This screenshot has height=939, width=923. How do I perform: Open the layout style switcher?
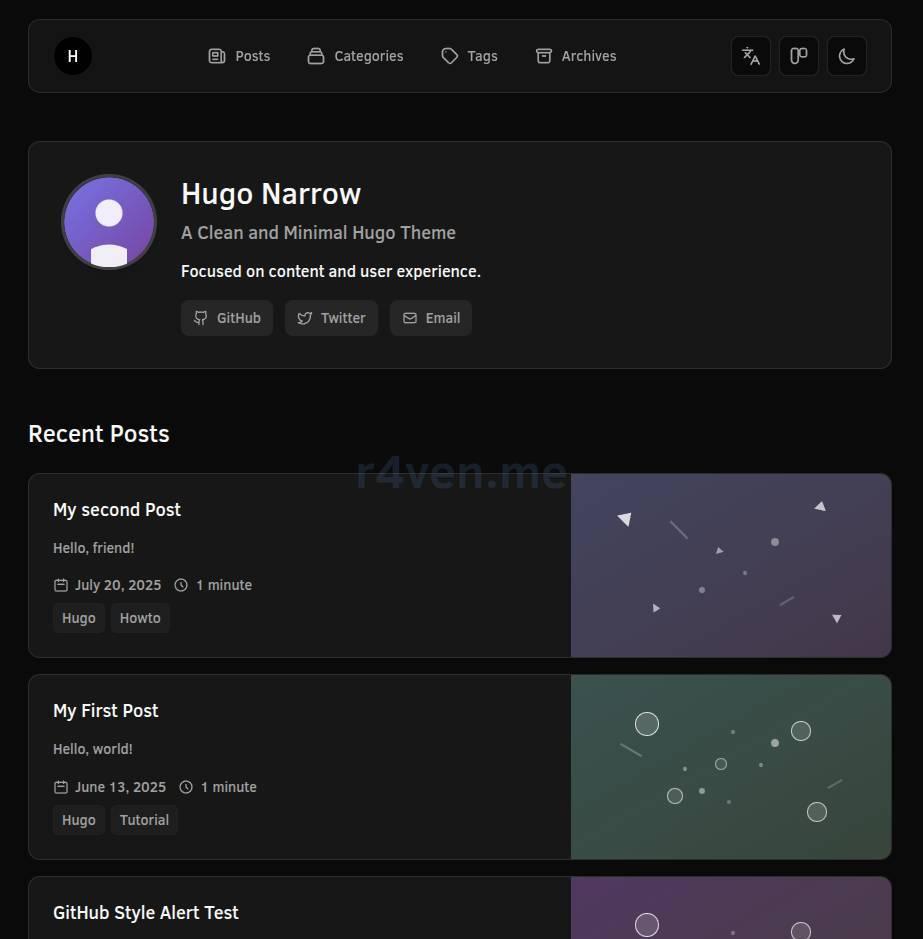(x=799, y=56)
